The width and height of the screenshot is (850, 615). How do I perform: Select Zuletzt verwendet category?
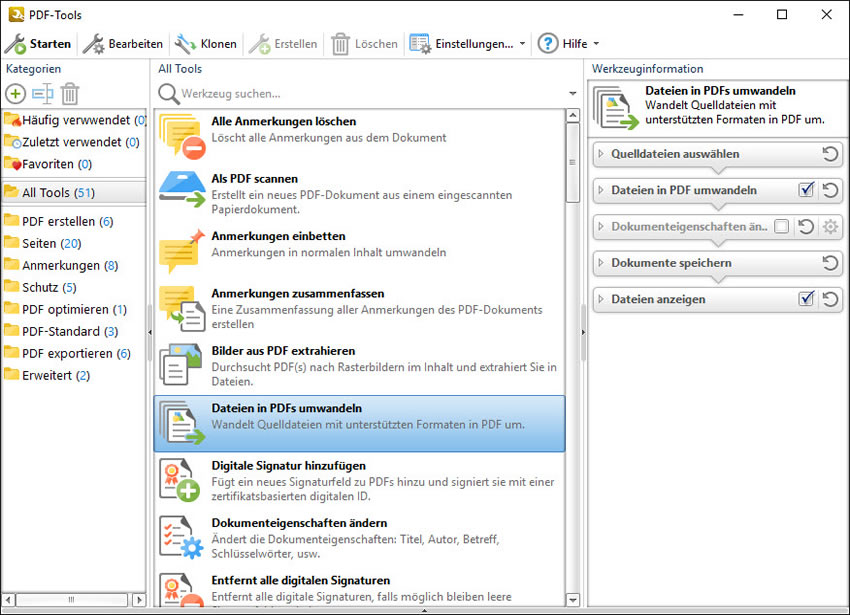point(74,142)
